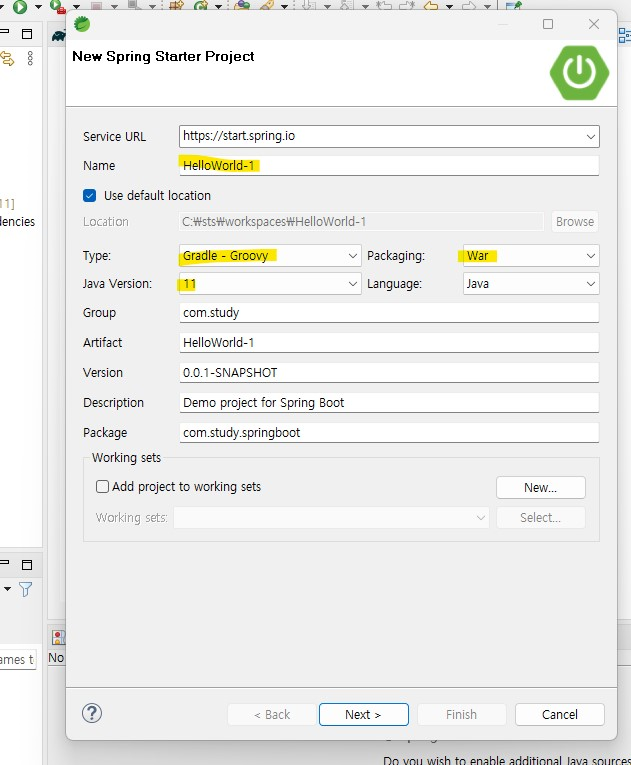Viewport: 631px width, 765px height.
Task: Click the Name field containing HelloWorld-1
Action: pyautogui.click(x=389, y=165)
